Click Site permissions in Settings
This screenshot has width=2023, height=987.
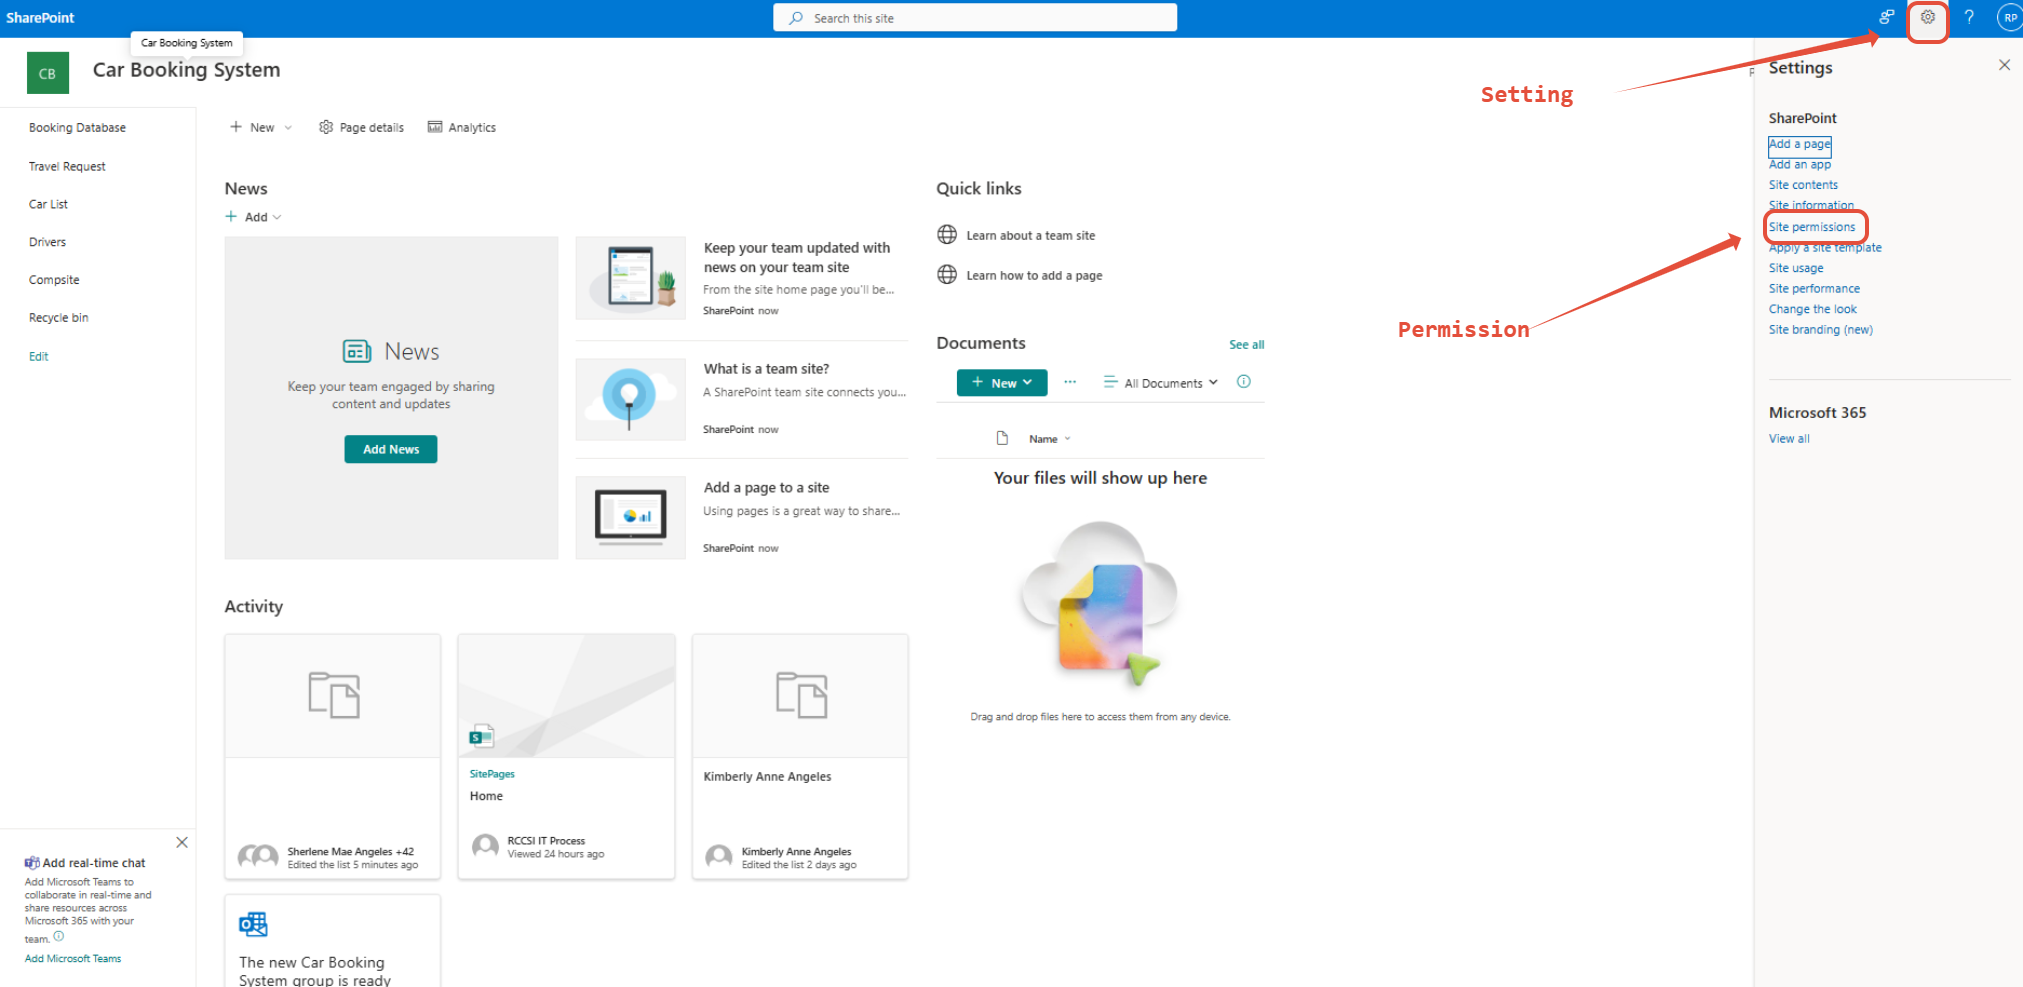pyautogui.click(x=1811, y=227)
